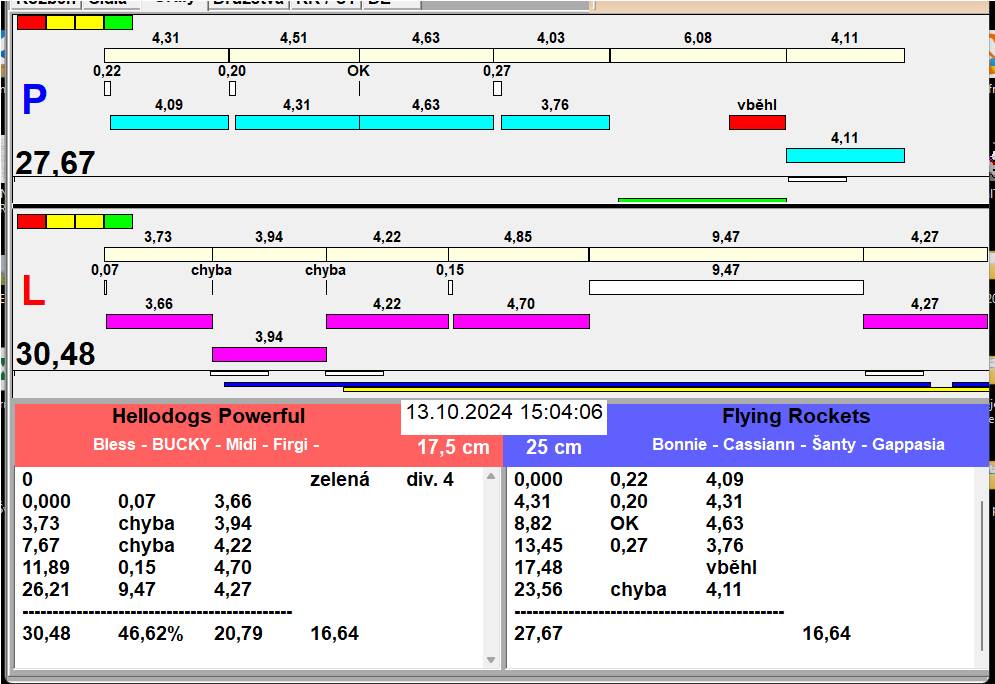This screenshot has height=684, width=995.
Task: Click first yellow start light in lane P
Action: click(x=60, y=23)
